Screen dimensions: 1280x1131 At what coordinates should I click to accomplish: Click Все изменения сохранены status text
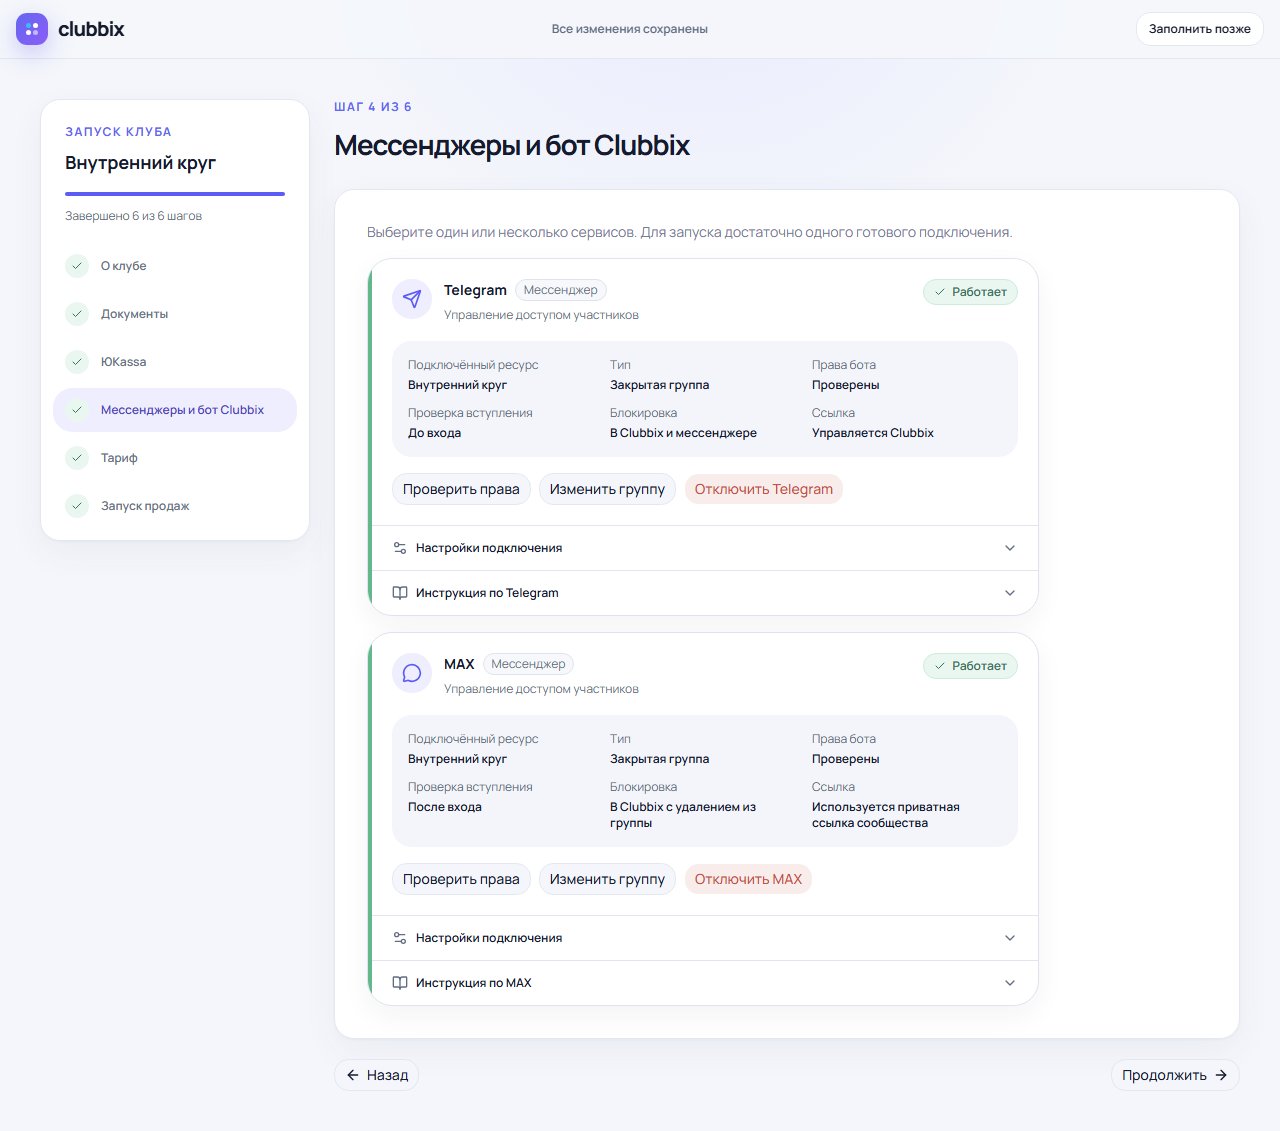[630, 29]
